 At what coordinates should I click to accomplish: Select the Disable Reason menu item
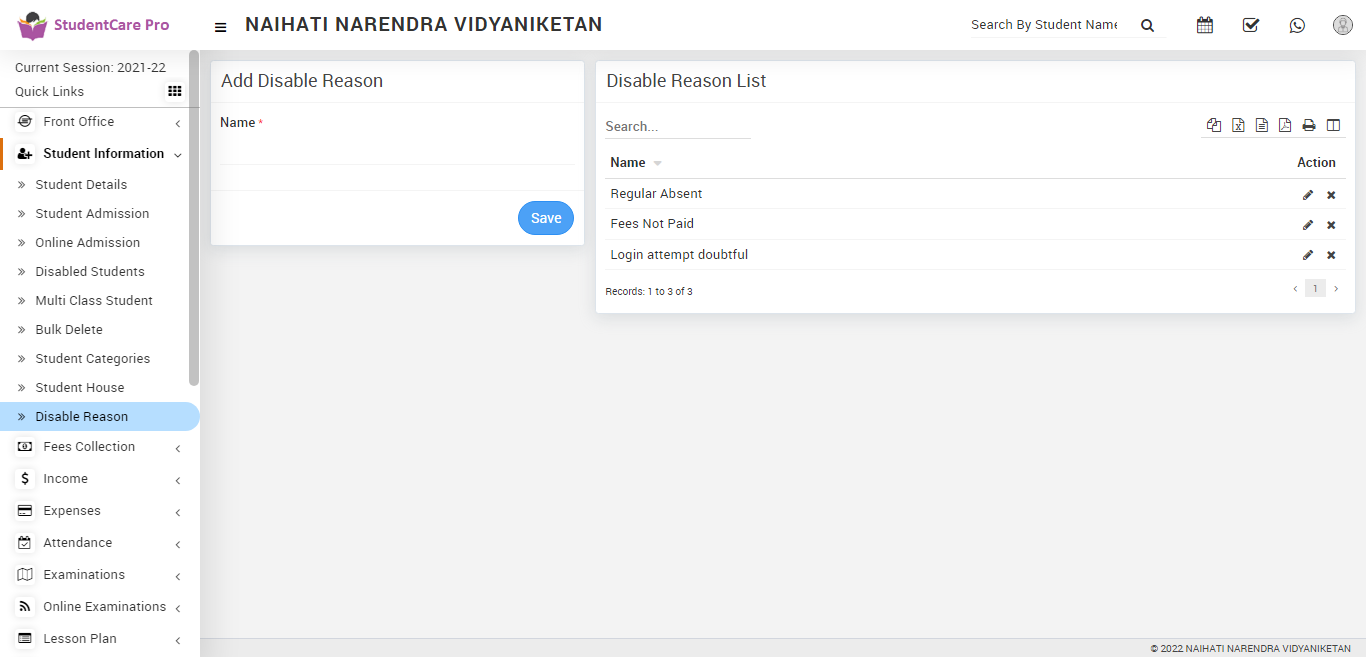pos(100,416)
